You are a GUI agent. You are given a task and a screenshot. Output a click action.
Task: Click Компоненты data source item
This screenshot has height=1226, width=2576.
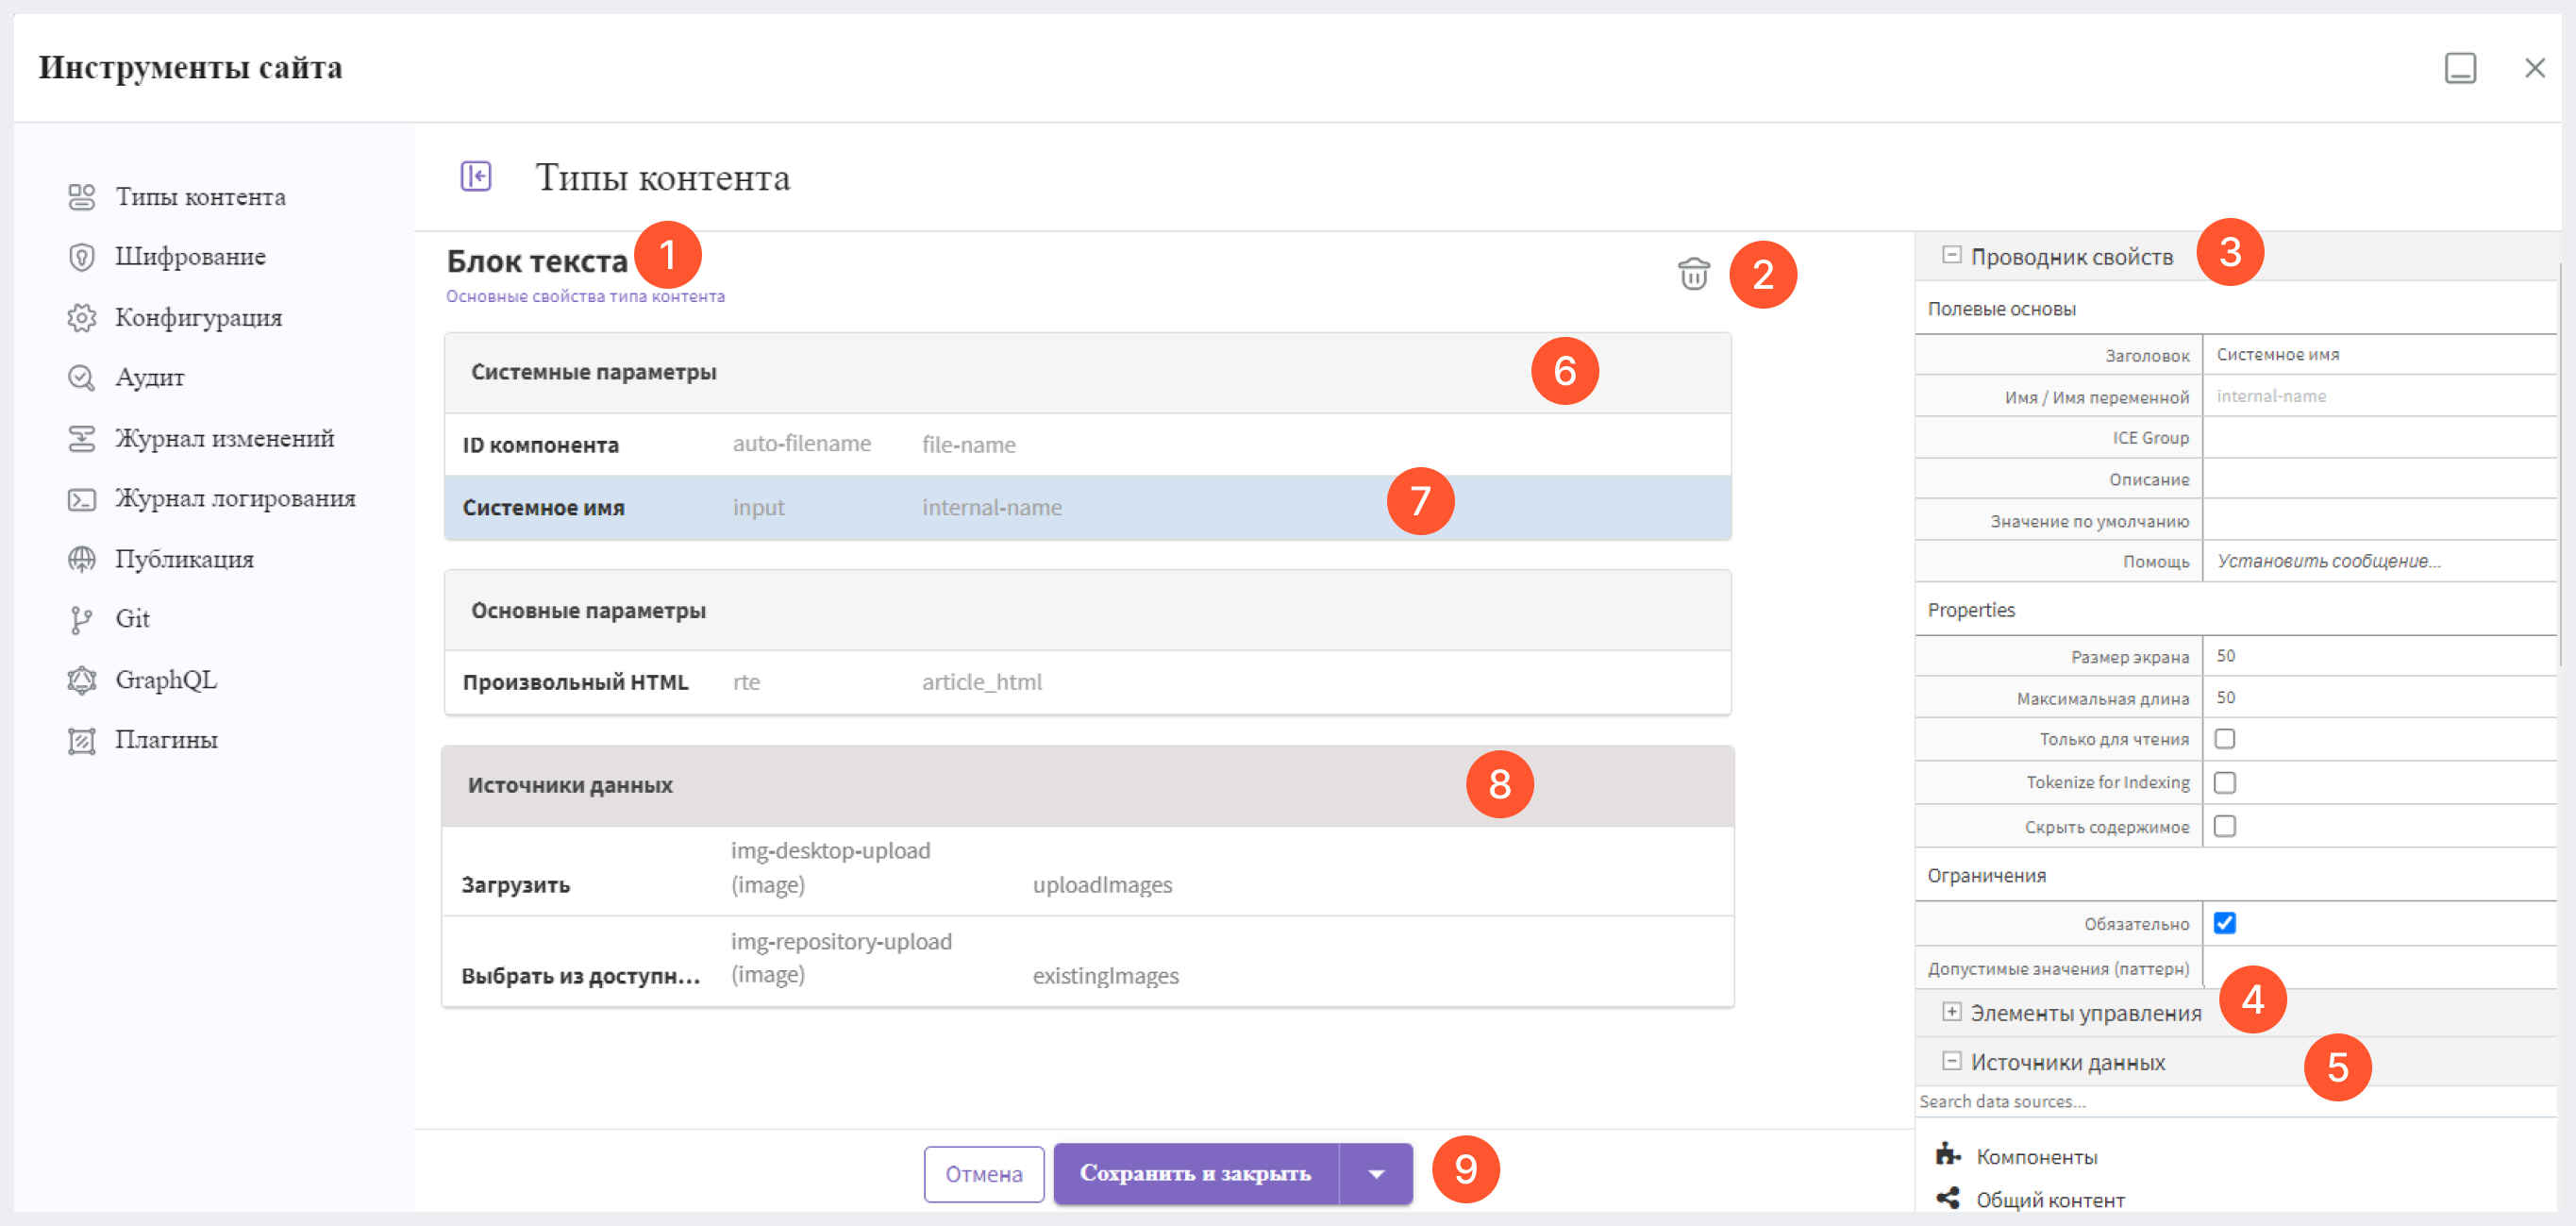click(x=2036, y=1156)
